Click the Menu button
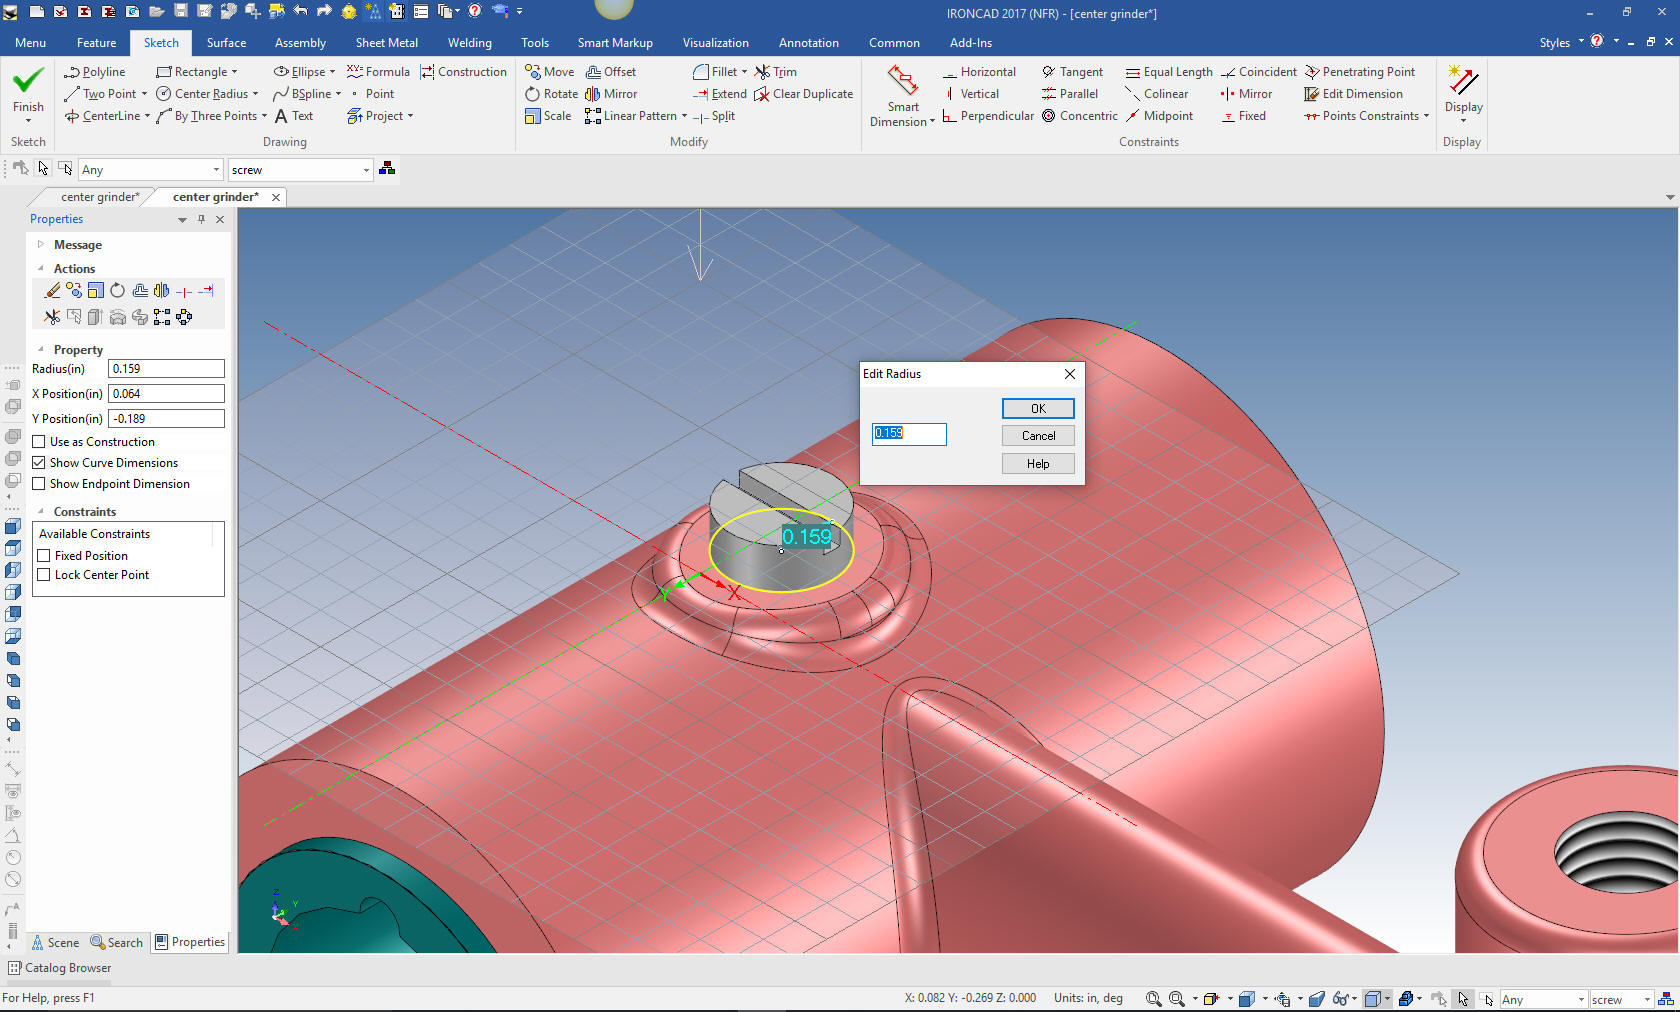The image size is (1680, 1012). pos(30,43)
